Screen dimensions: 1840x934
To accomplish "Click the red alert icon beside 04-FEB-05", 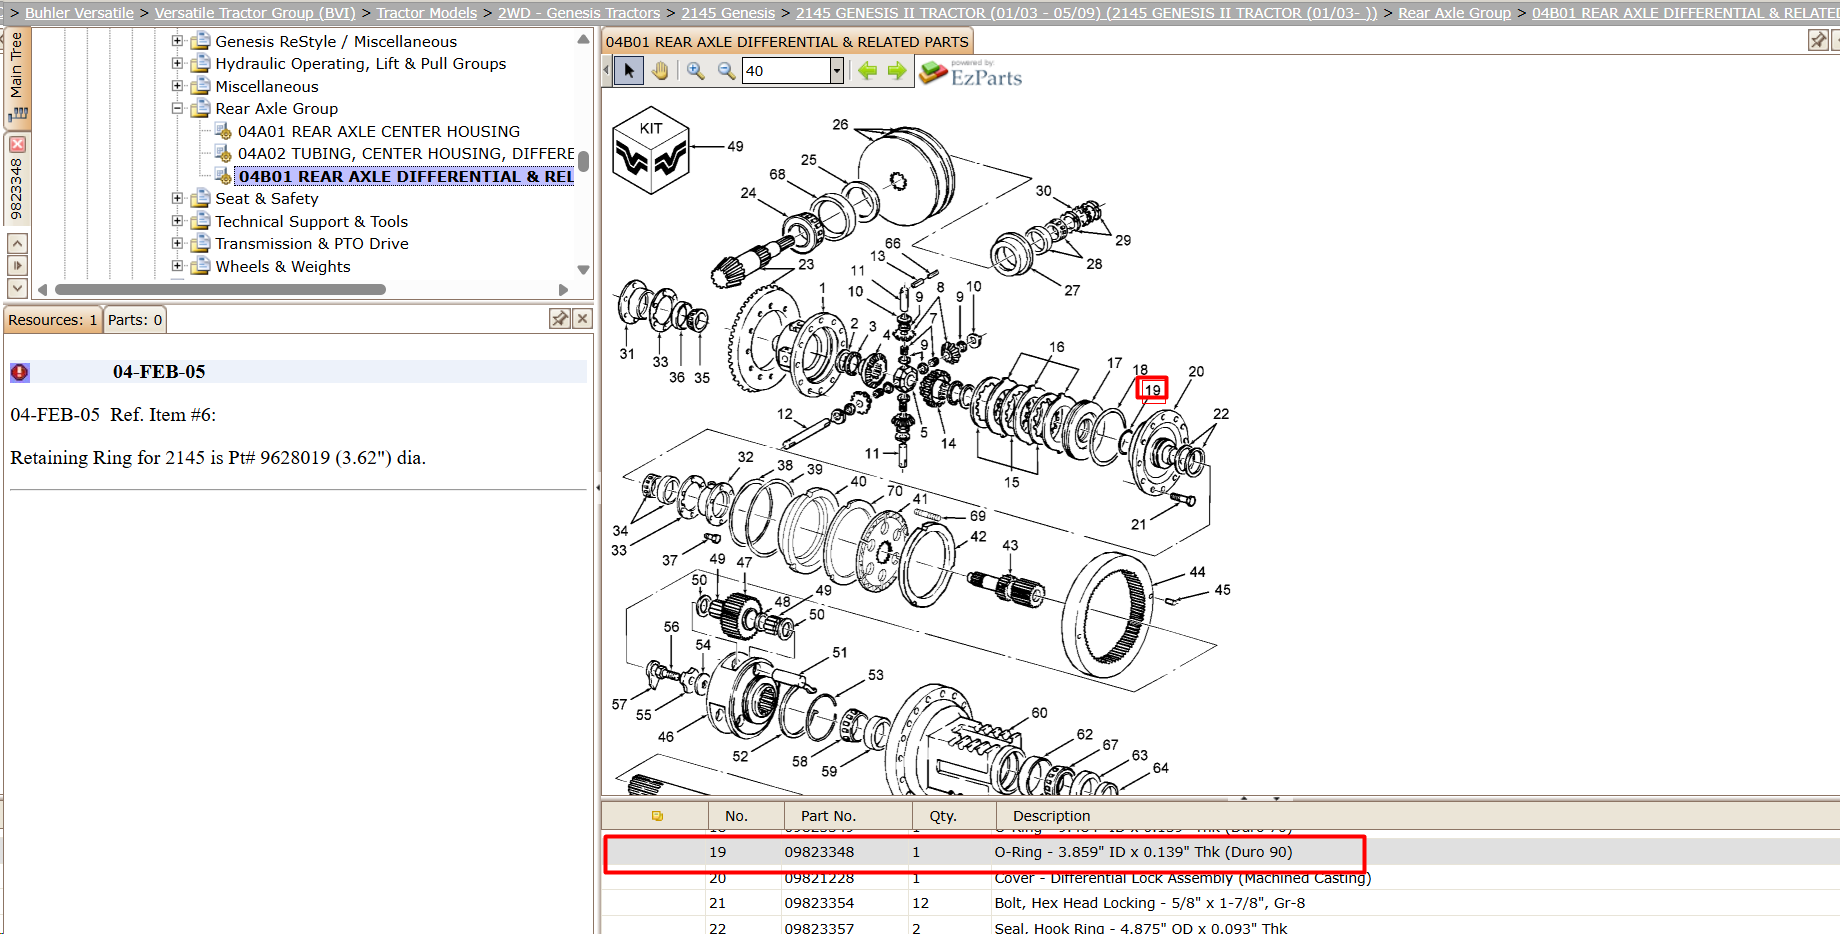I will (20, 372).
